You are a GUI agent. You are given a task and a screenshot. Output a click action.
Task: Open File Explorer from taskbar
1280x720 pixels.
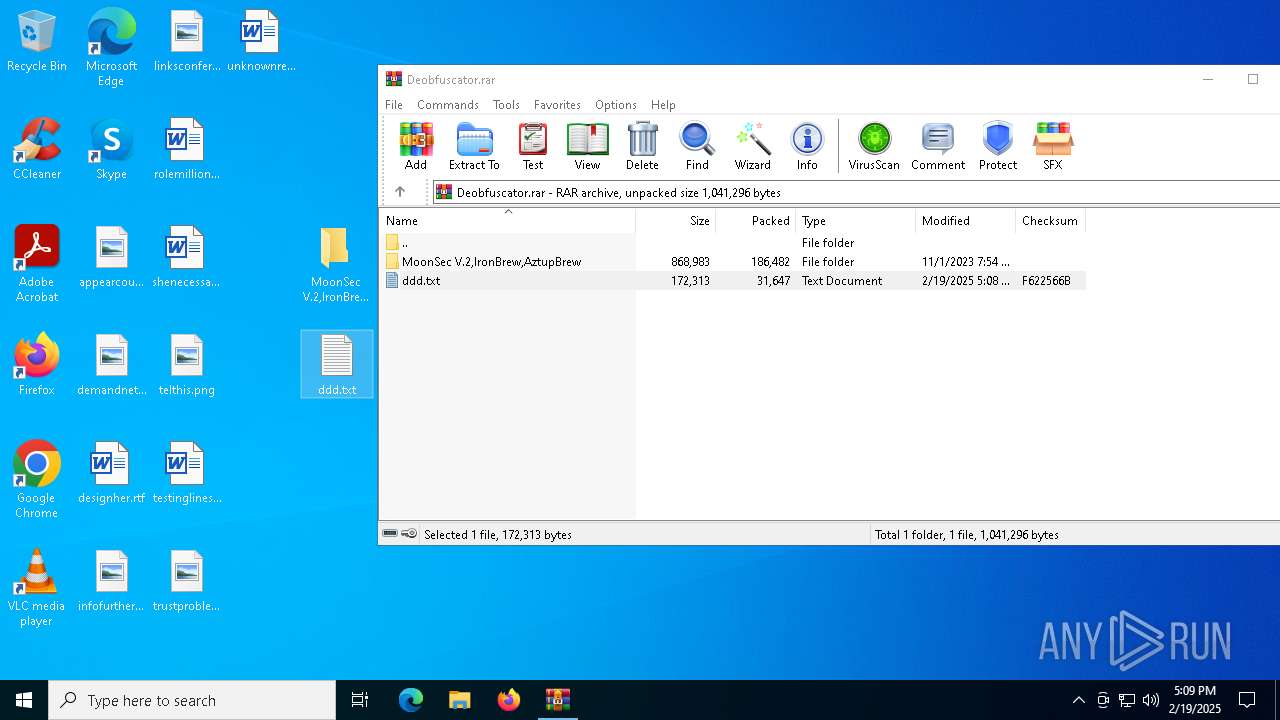[459, 700]
